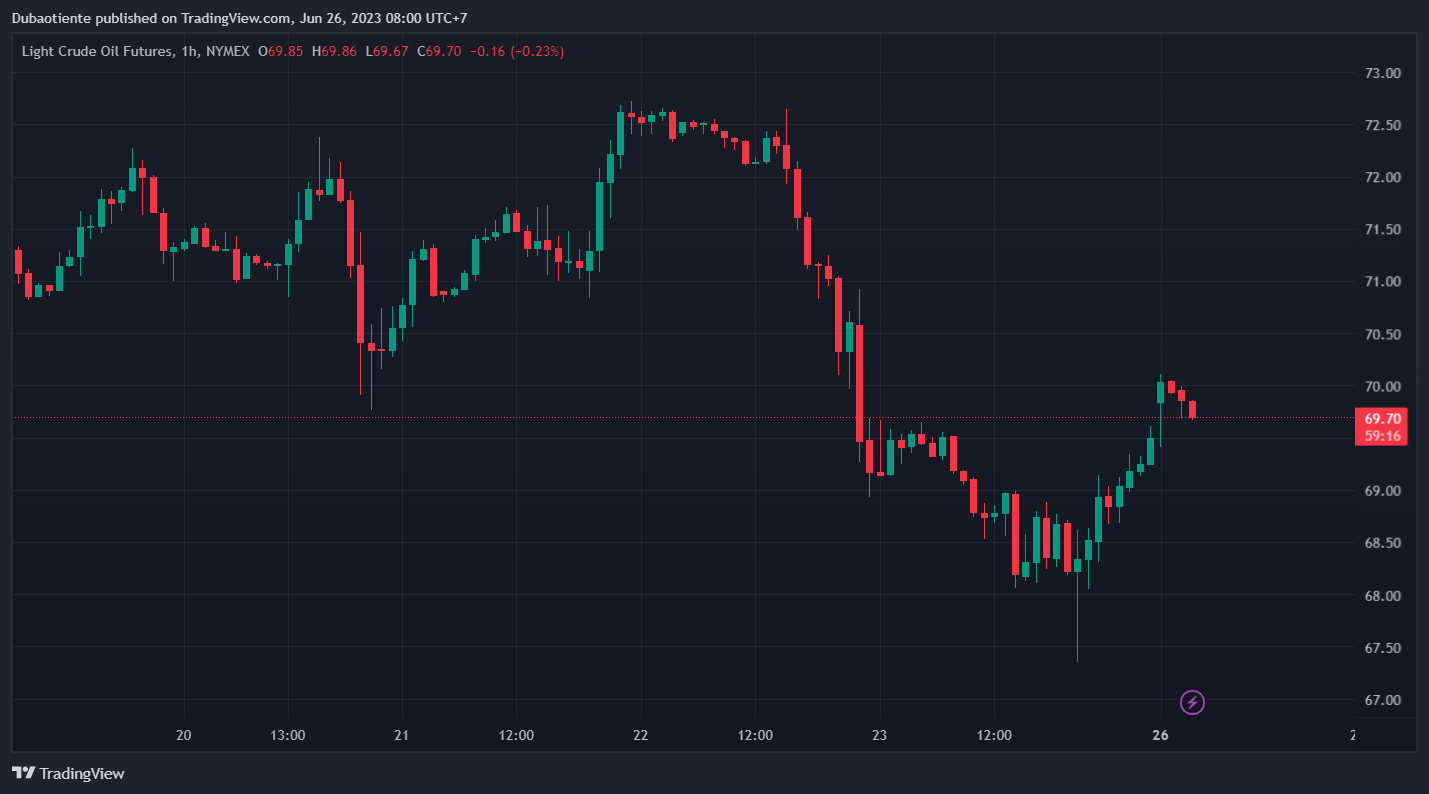Viewport: 1429px width, 794px height.
Task: Click the 59:16 candle countdown timer
Action: pos(1379,436)
